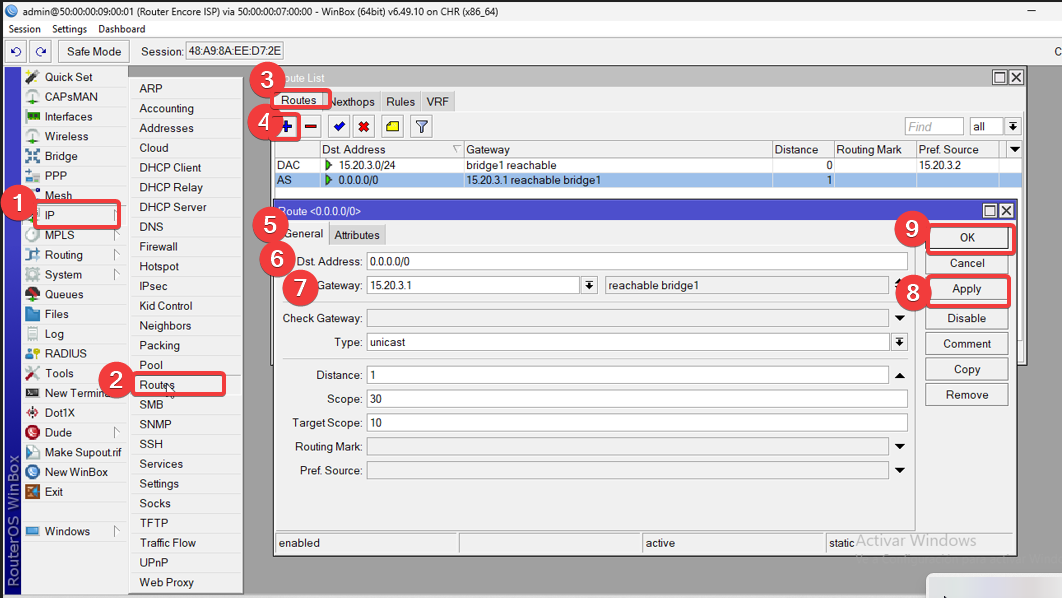
Task: Expand the Routing Mark field arrow
Action: coord(899,446)
